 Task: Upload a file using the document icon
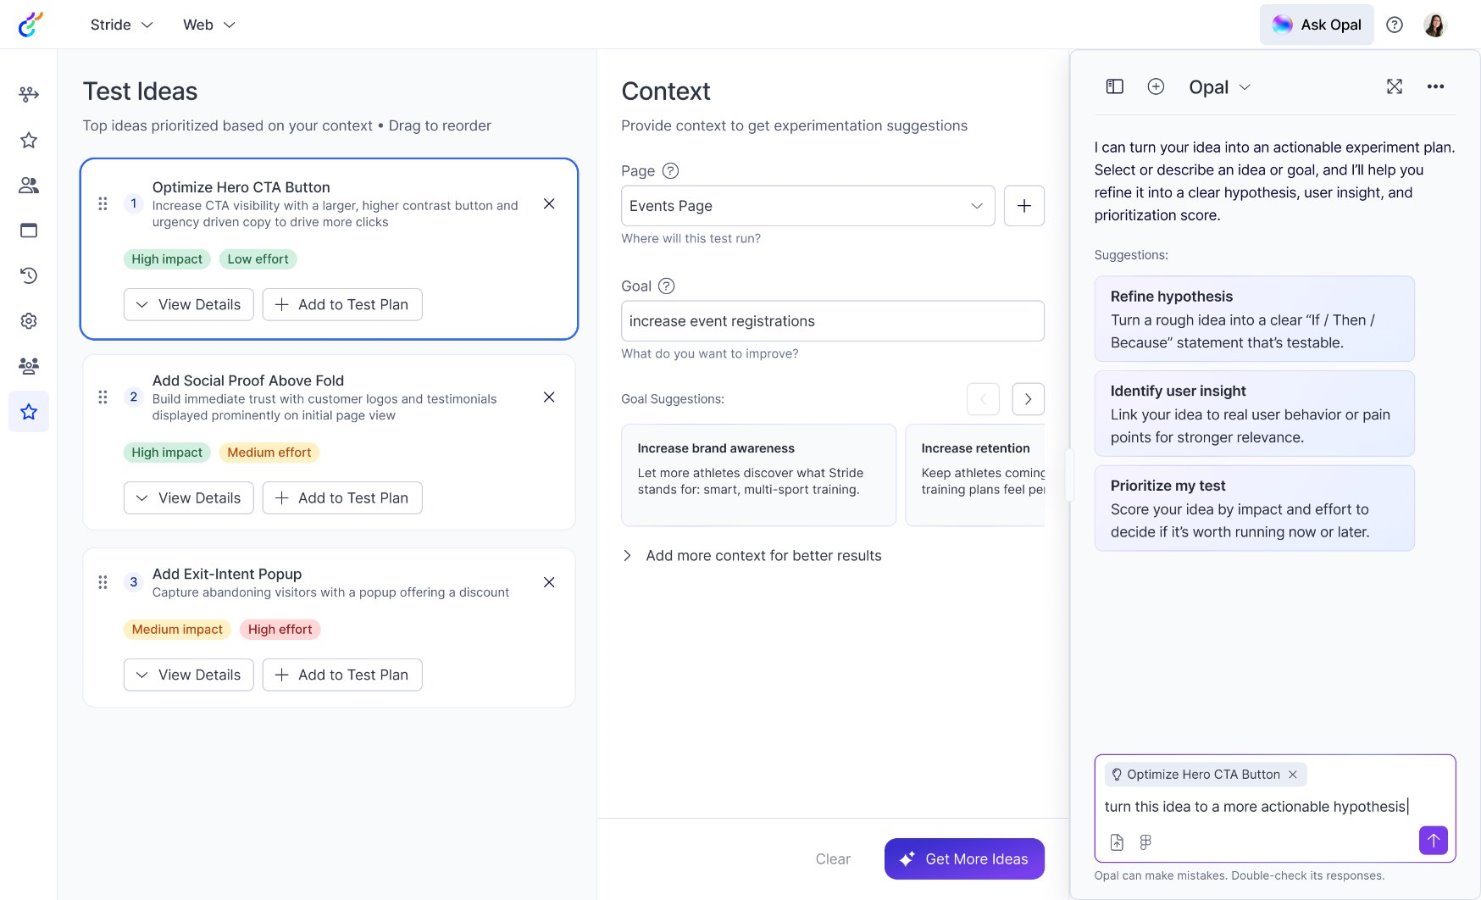1117,842
